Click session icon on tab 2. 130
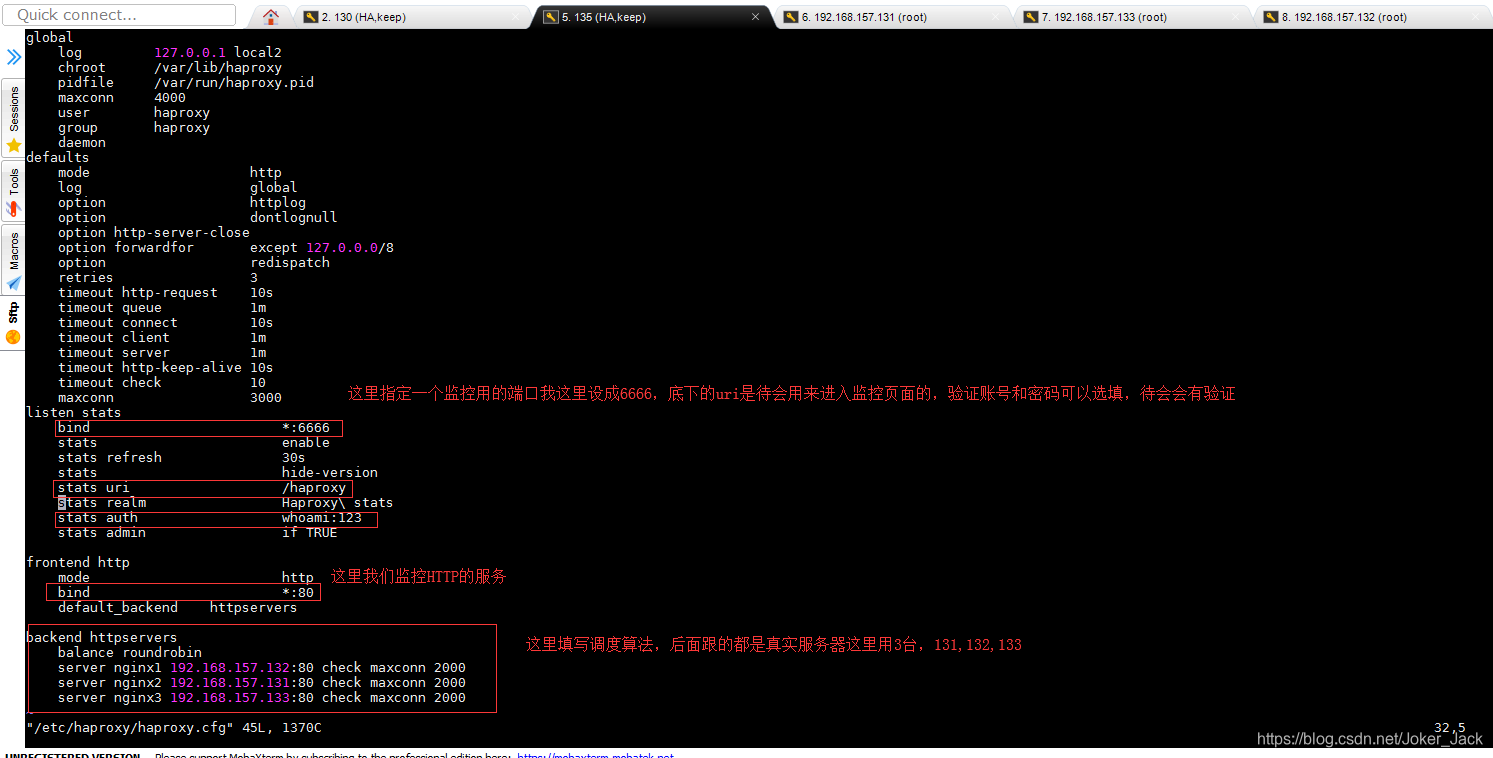This screenshot has height=758, width=1493. (310, 17)
